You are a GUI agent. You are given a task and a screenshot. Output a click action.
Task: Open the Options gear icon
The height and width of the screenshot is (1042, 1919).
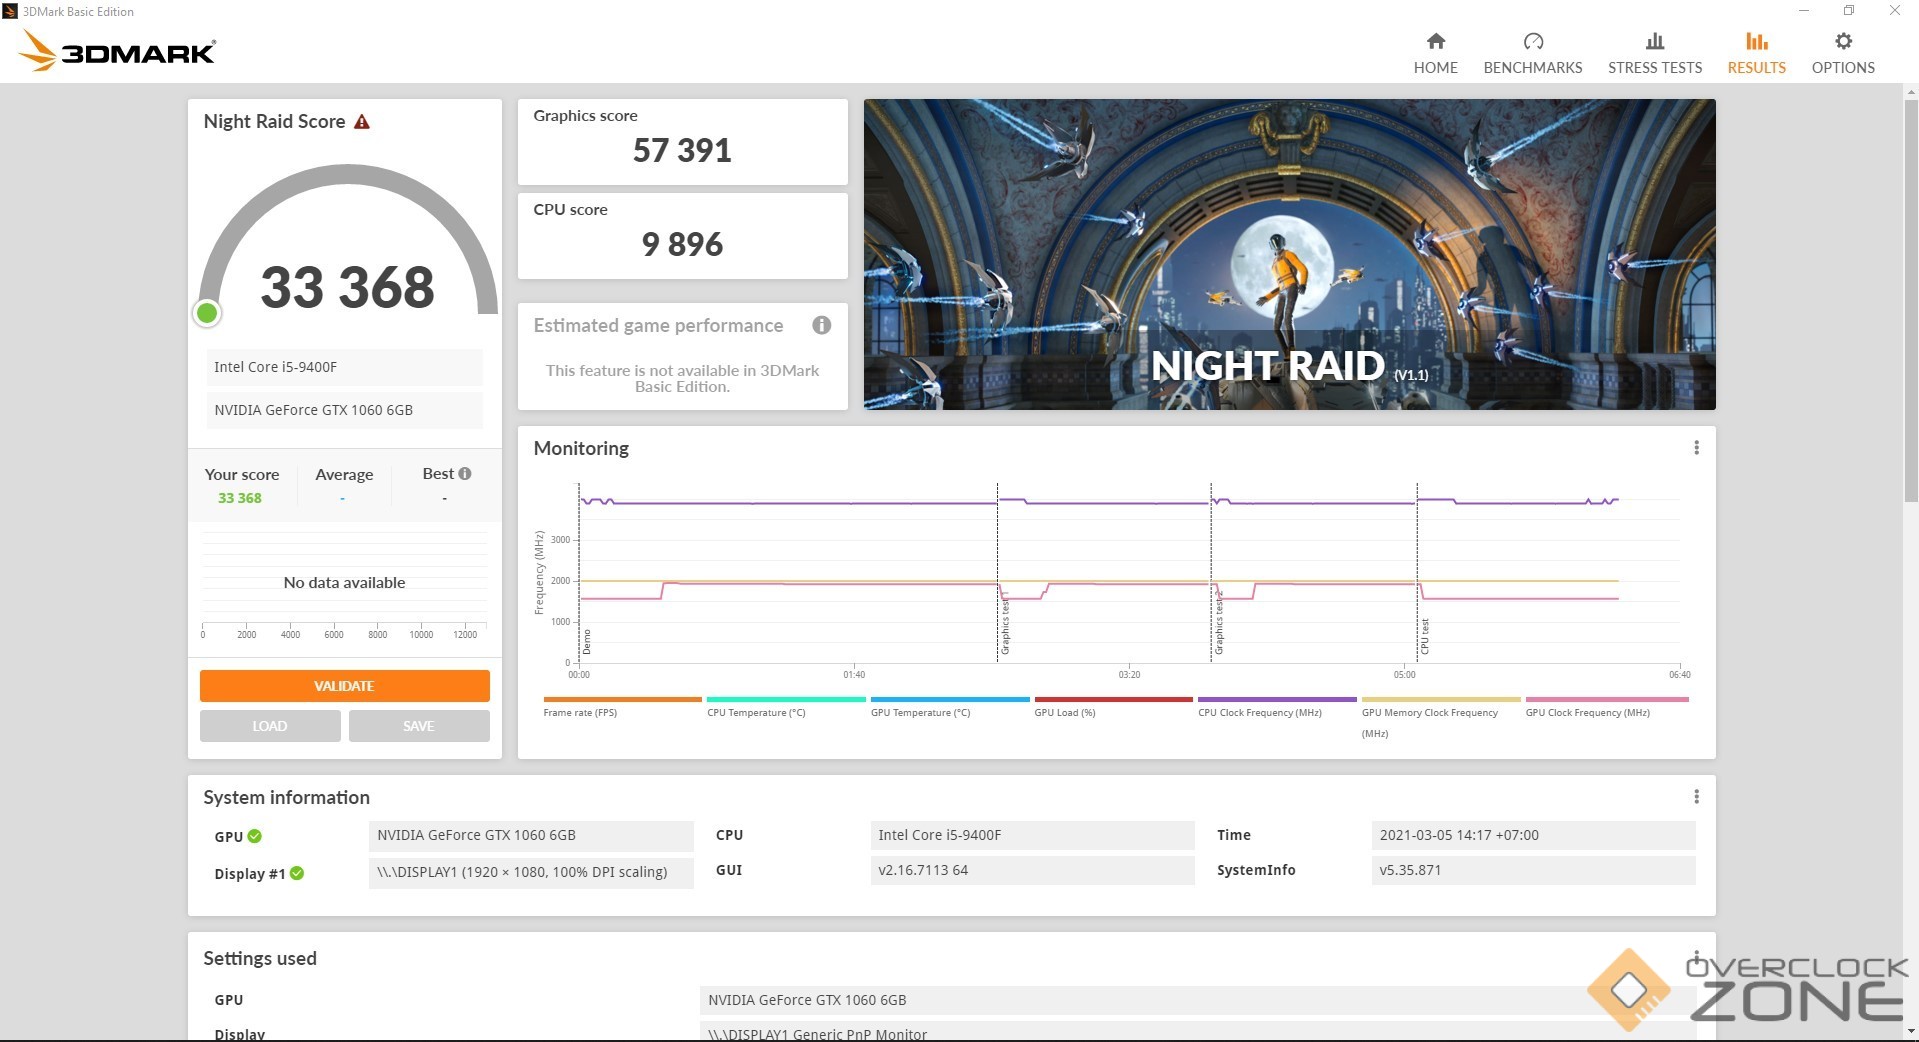coord(1842,42)
